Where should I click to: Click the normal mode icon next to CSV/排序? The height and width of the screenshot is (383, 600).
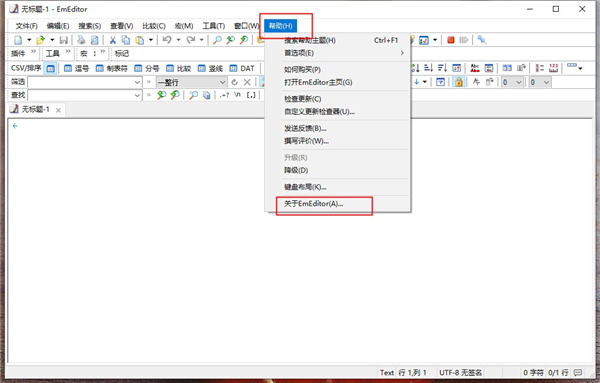pos(50,68)
